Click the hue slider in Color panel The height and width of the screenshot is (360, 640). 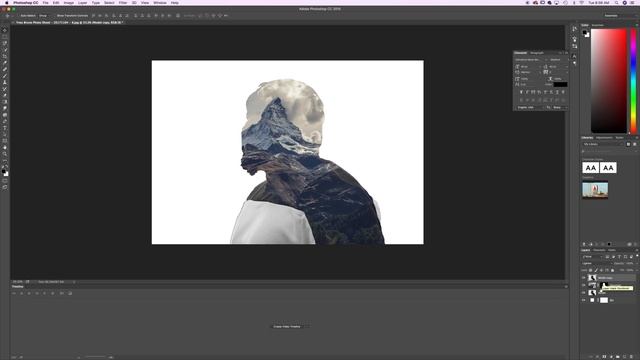click(x=633, y=81)
